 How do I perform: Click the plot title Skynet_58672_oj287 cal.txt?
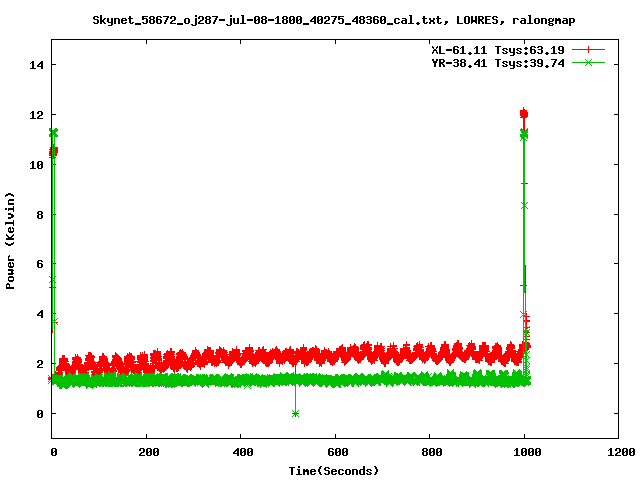click(333, 20)
